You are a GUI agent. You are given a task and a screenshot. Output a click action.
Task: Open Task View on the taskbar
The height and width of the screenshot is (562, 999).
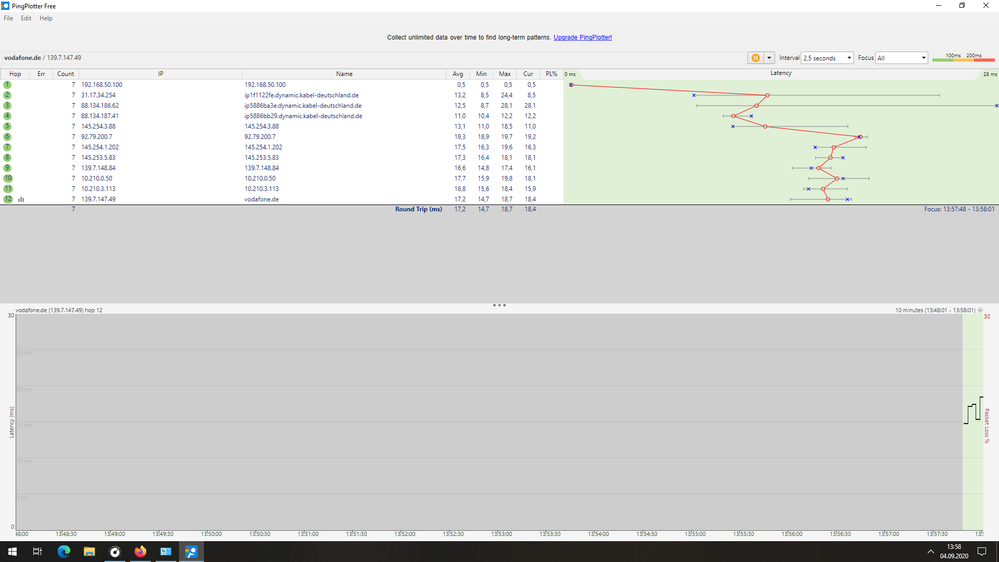tap(37, 552)
